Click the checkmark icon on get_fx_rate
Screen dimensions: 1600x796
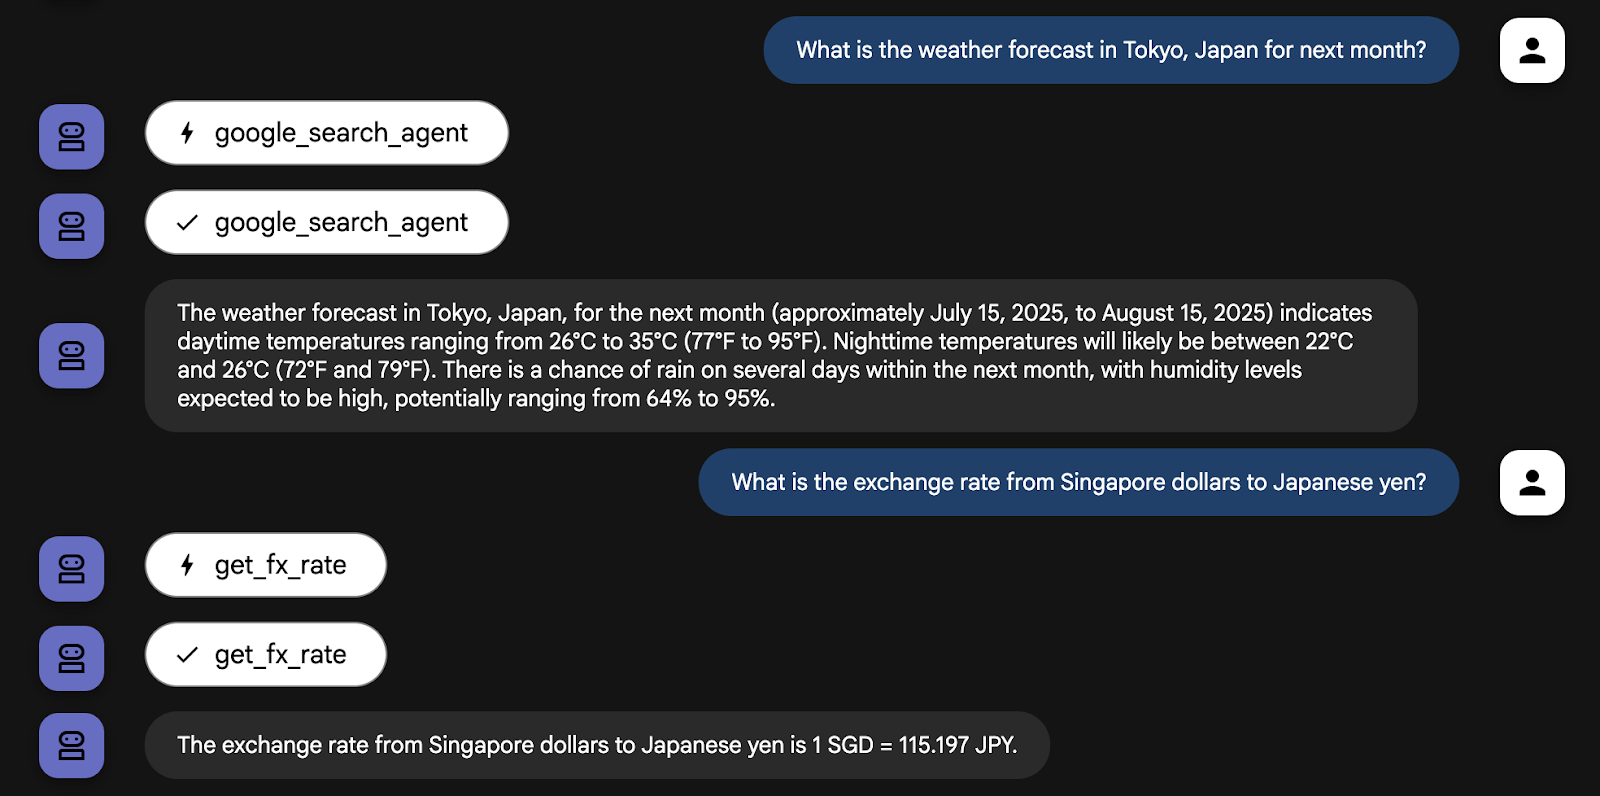click(x=187, y=655)
